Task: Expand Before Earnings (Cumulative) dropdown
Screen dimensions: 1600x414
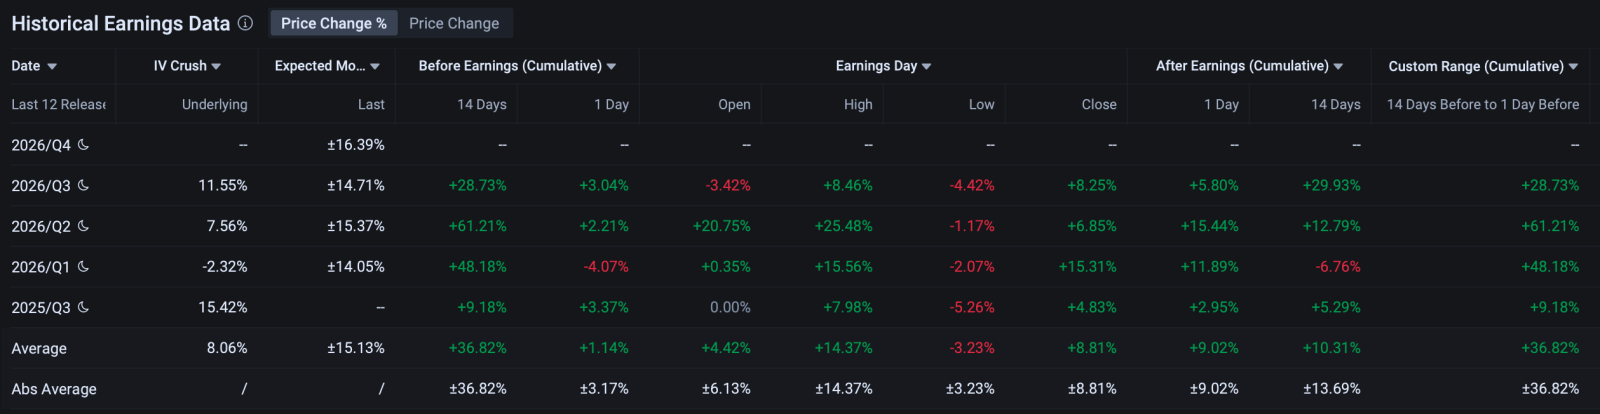Action: (x=611, y=66)
